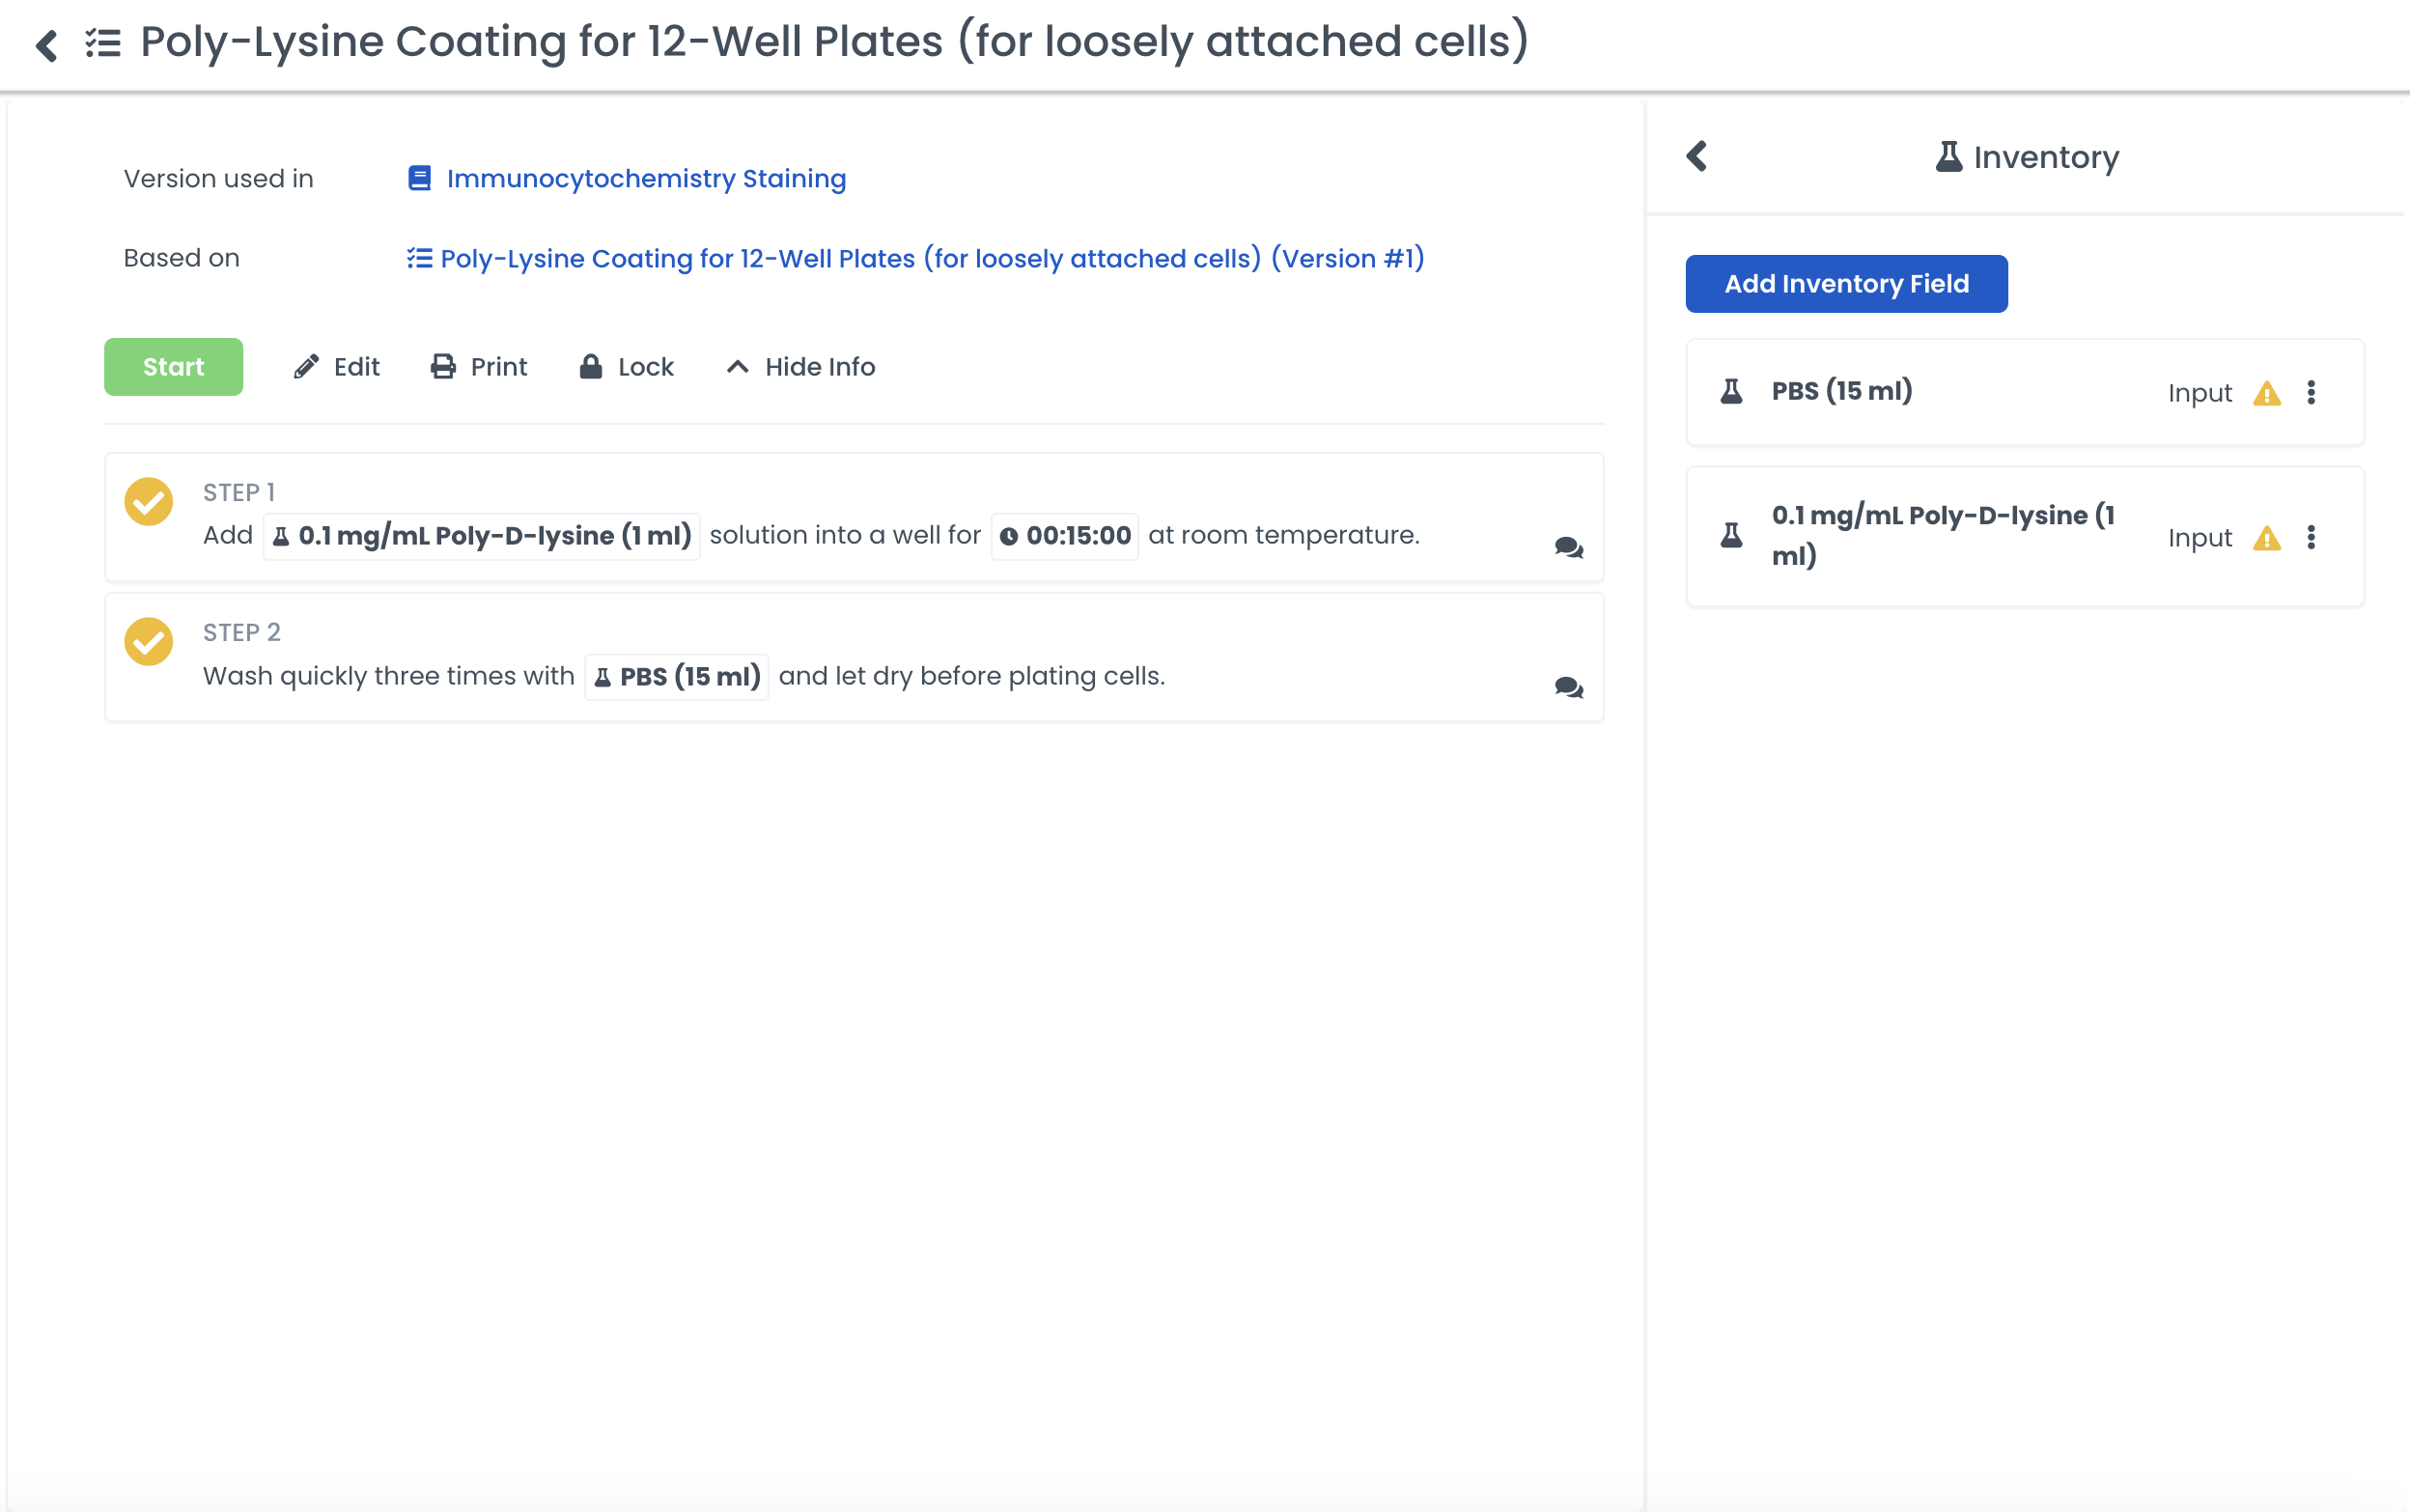Open the Immunocytochemistry Staining link

pyautogui.click(x=645, y=179)
